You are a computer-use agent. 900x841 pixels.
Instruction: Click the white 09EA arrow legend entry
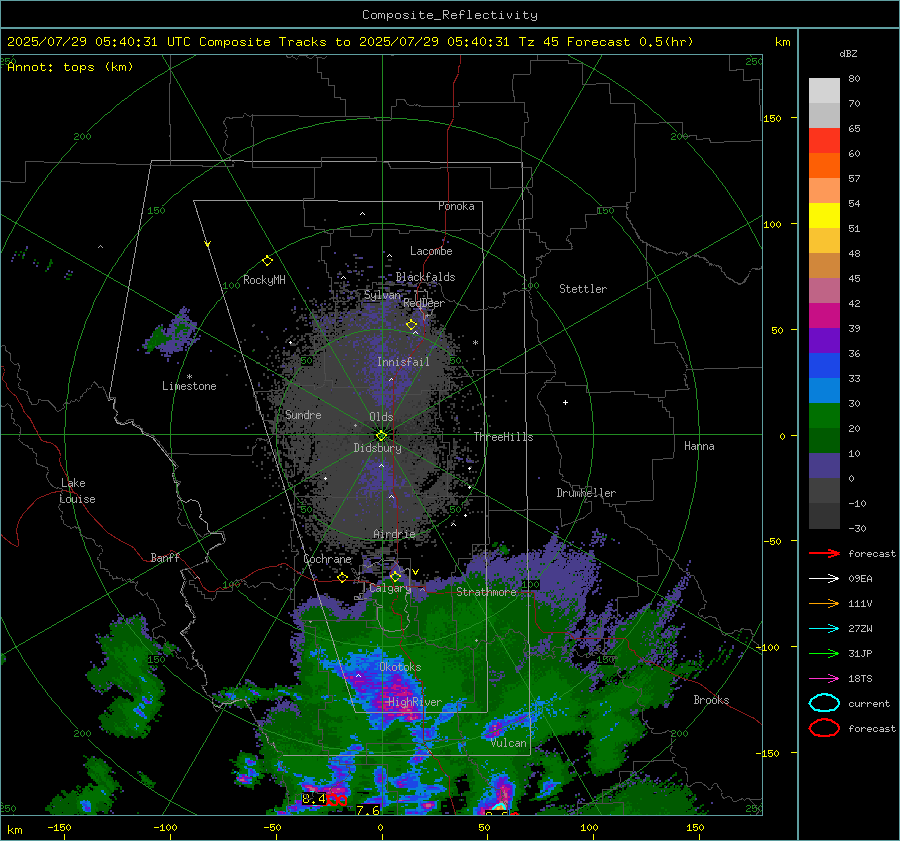[824, 578]
